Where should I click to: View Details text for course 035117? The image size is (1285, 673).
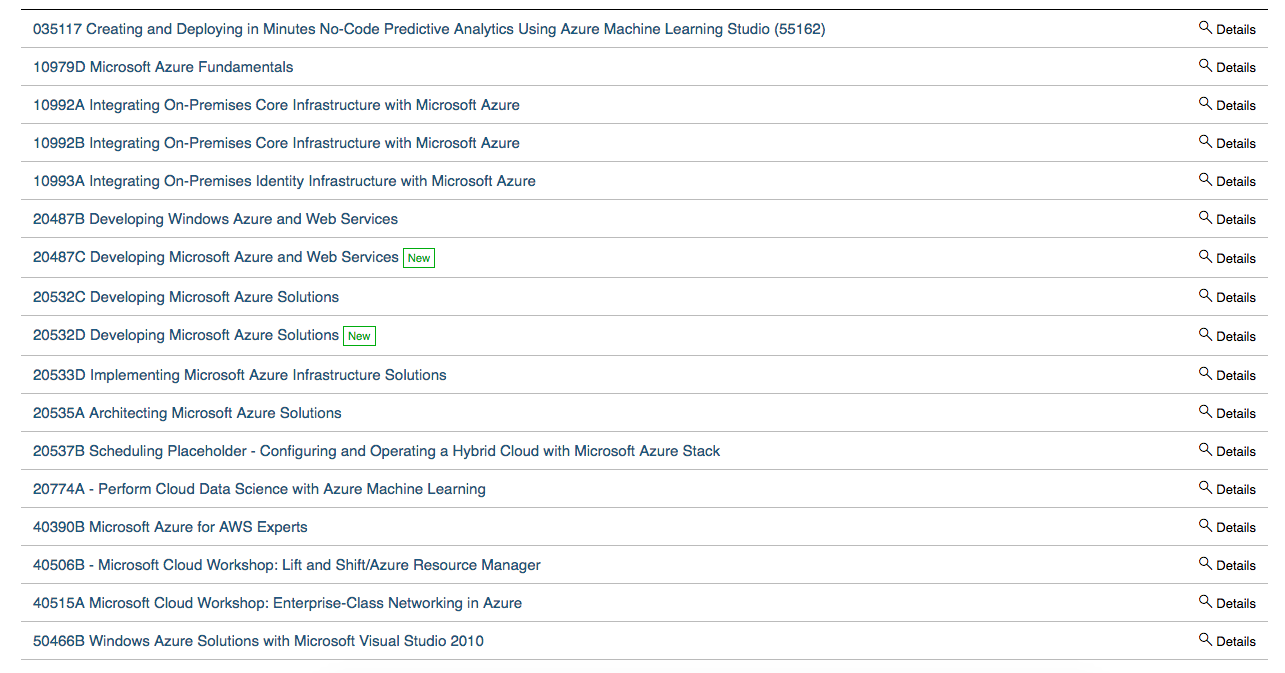pyautogui.click(x=1236, y=30)
